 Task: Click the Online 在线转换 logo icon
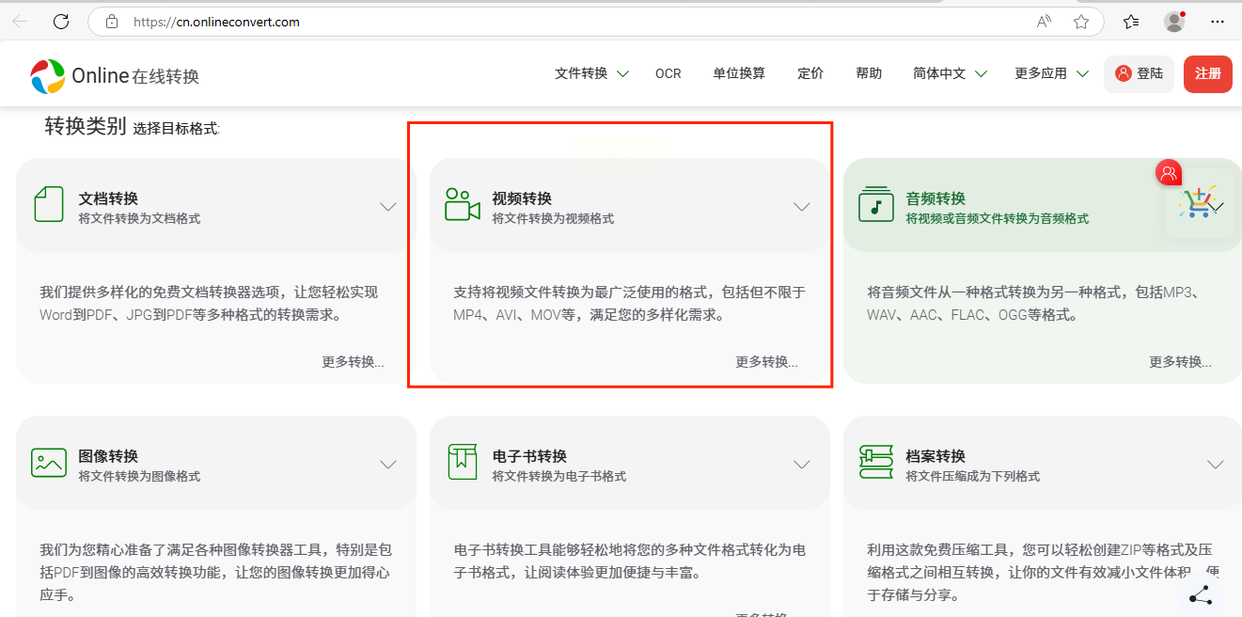tap(47, 75)
